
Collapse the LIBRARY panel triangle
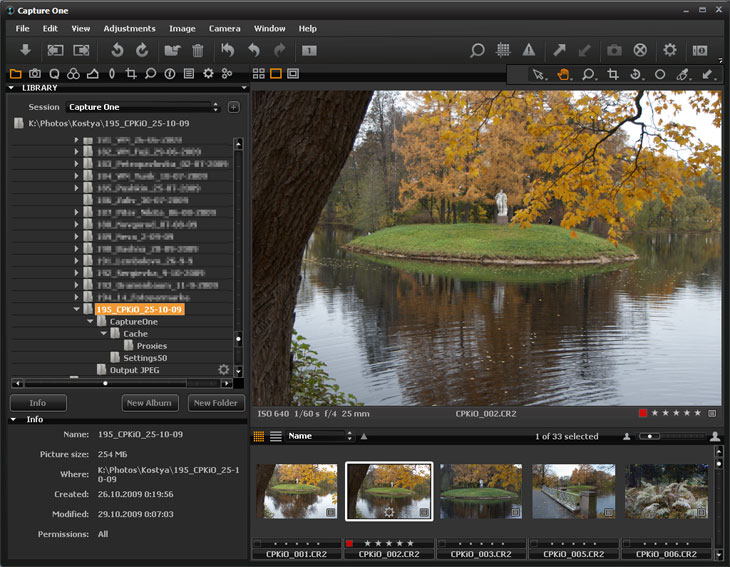pos(11,88)
